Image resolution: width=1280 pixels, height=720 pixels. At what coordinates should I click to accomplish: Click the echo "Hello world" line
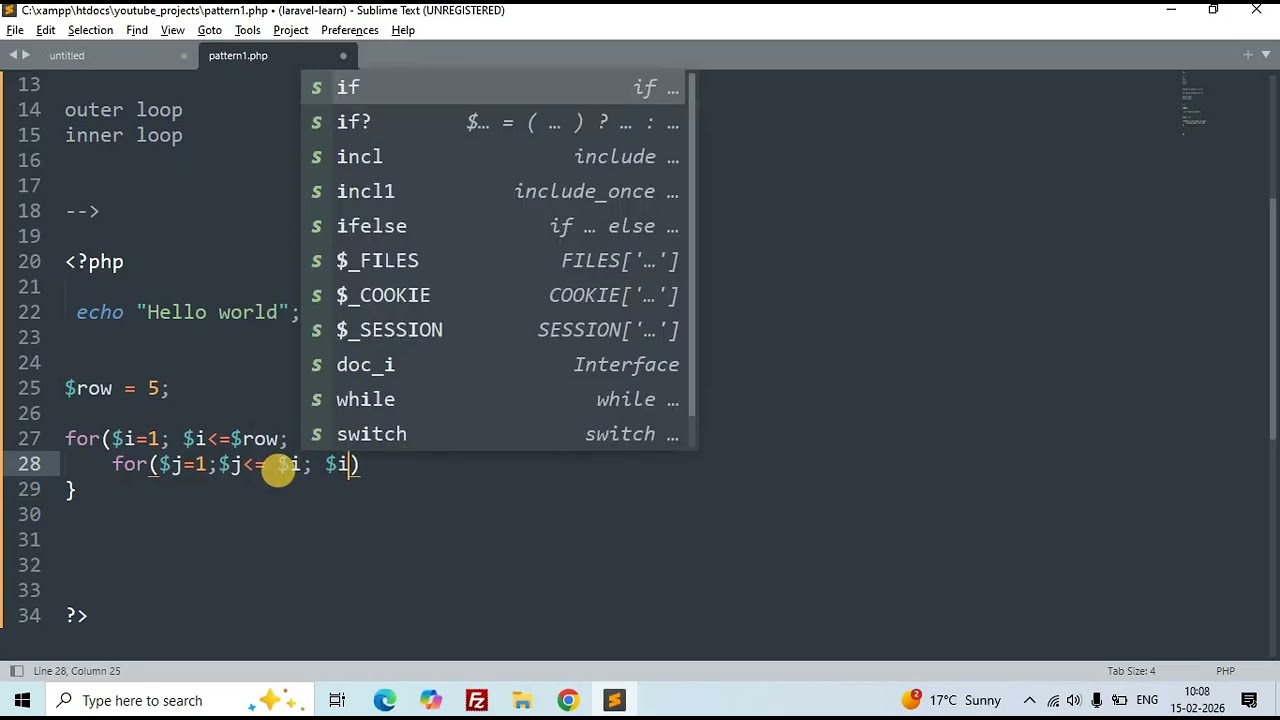click(x=188, y=312)
